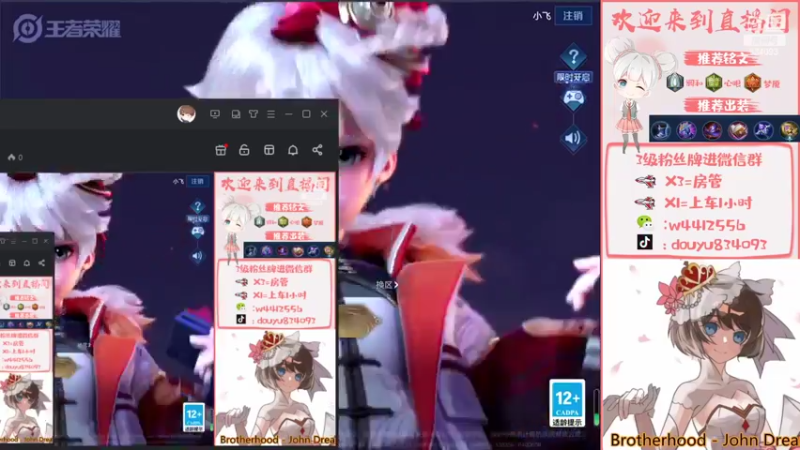Click first teal rune icon in right panel
This screenshot has height=450, width=800.
point(674,82)
